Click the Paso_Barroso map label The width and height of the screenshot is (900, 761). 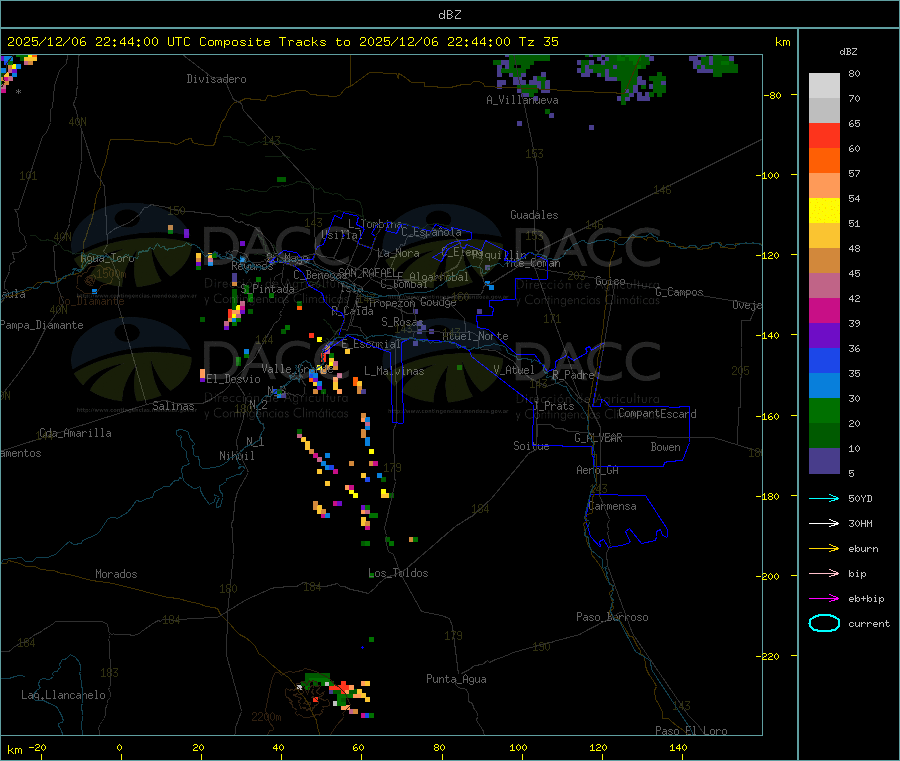pos(612,617)
